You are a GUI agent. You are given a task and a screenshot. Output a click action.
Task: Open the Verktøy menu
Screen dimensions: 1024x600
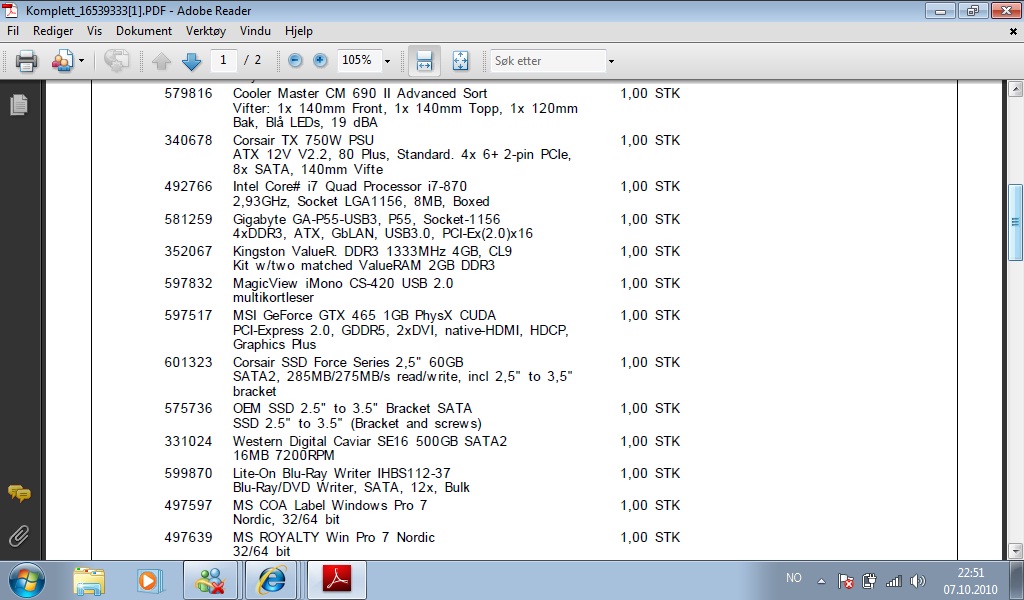tap(206, 31)
